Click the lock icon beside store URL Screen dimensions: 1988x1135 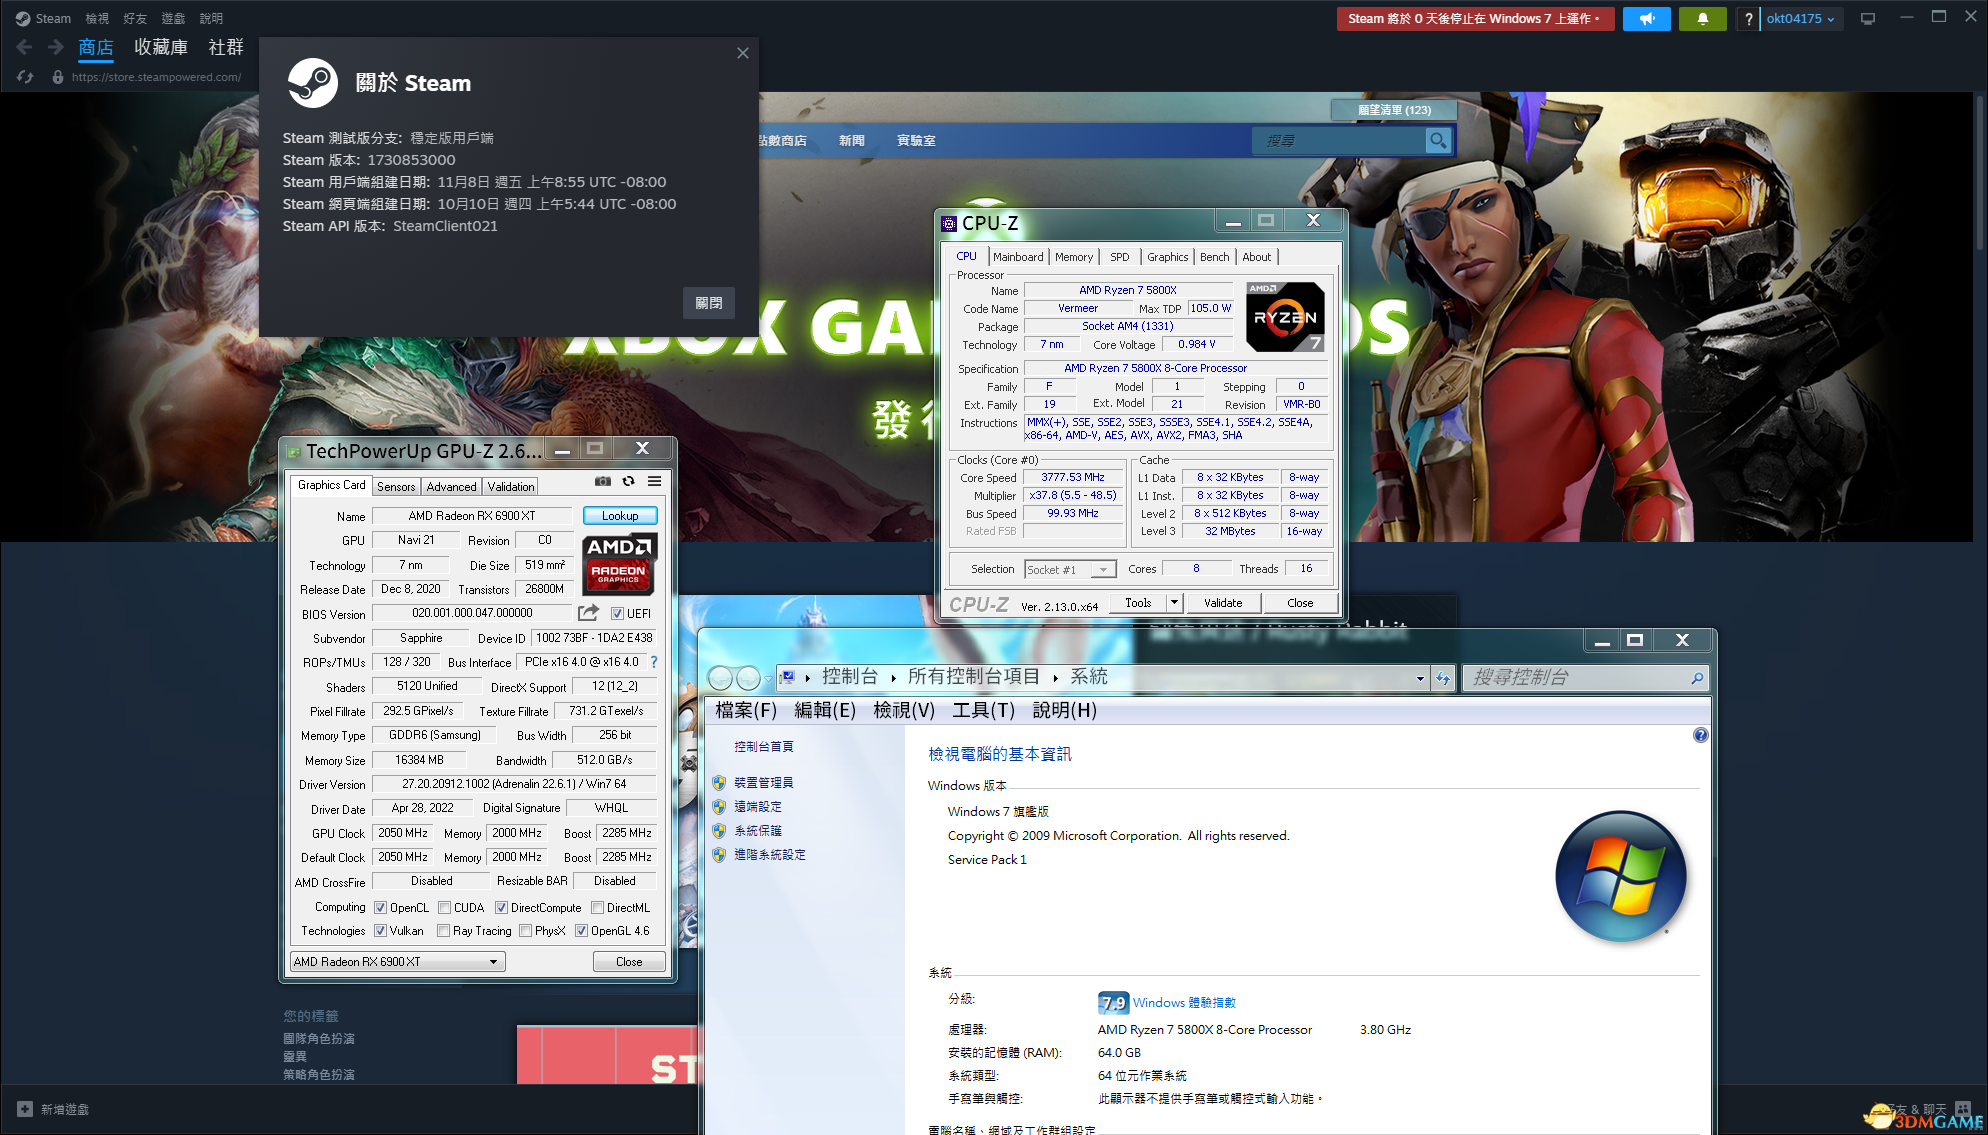click(58, 77)
